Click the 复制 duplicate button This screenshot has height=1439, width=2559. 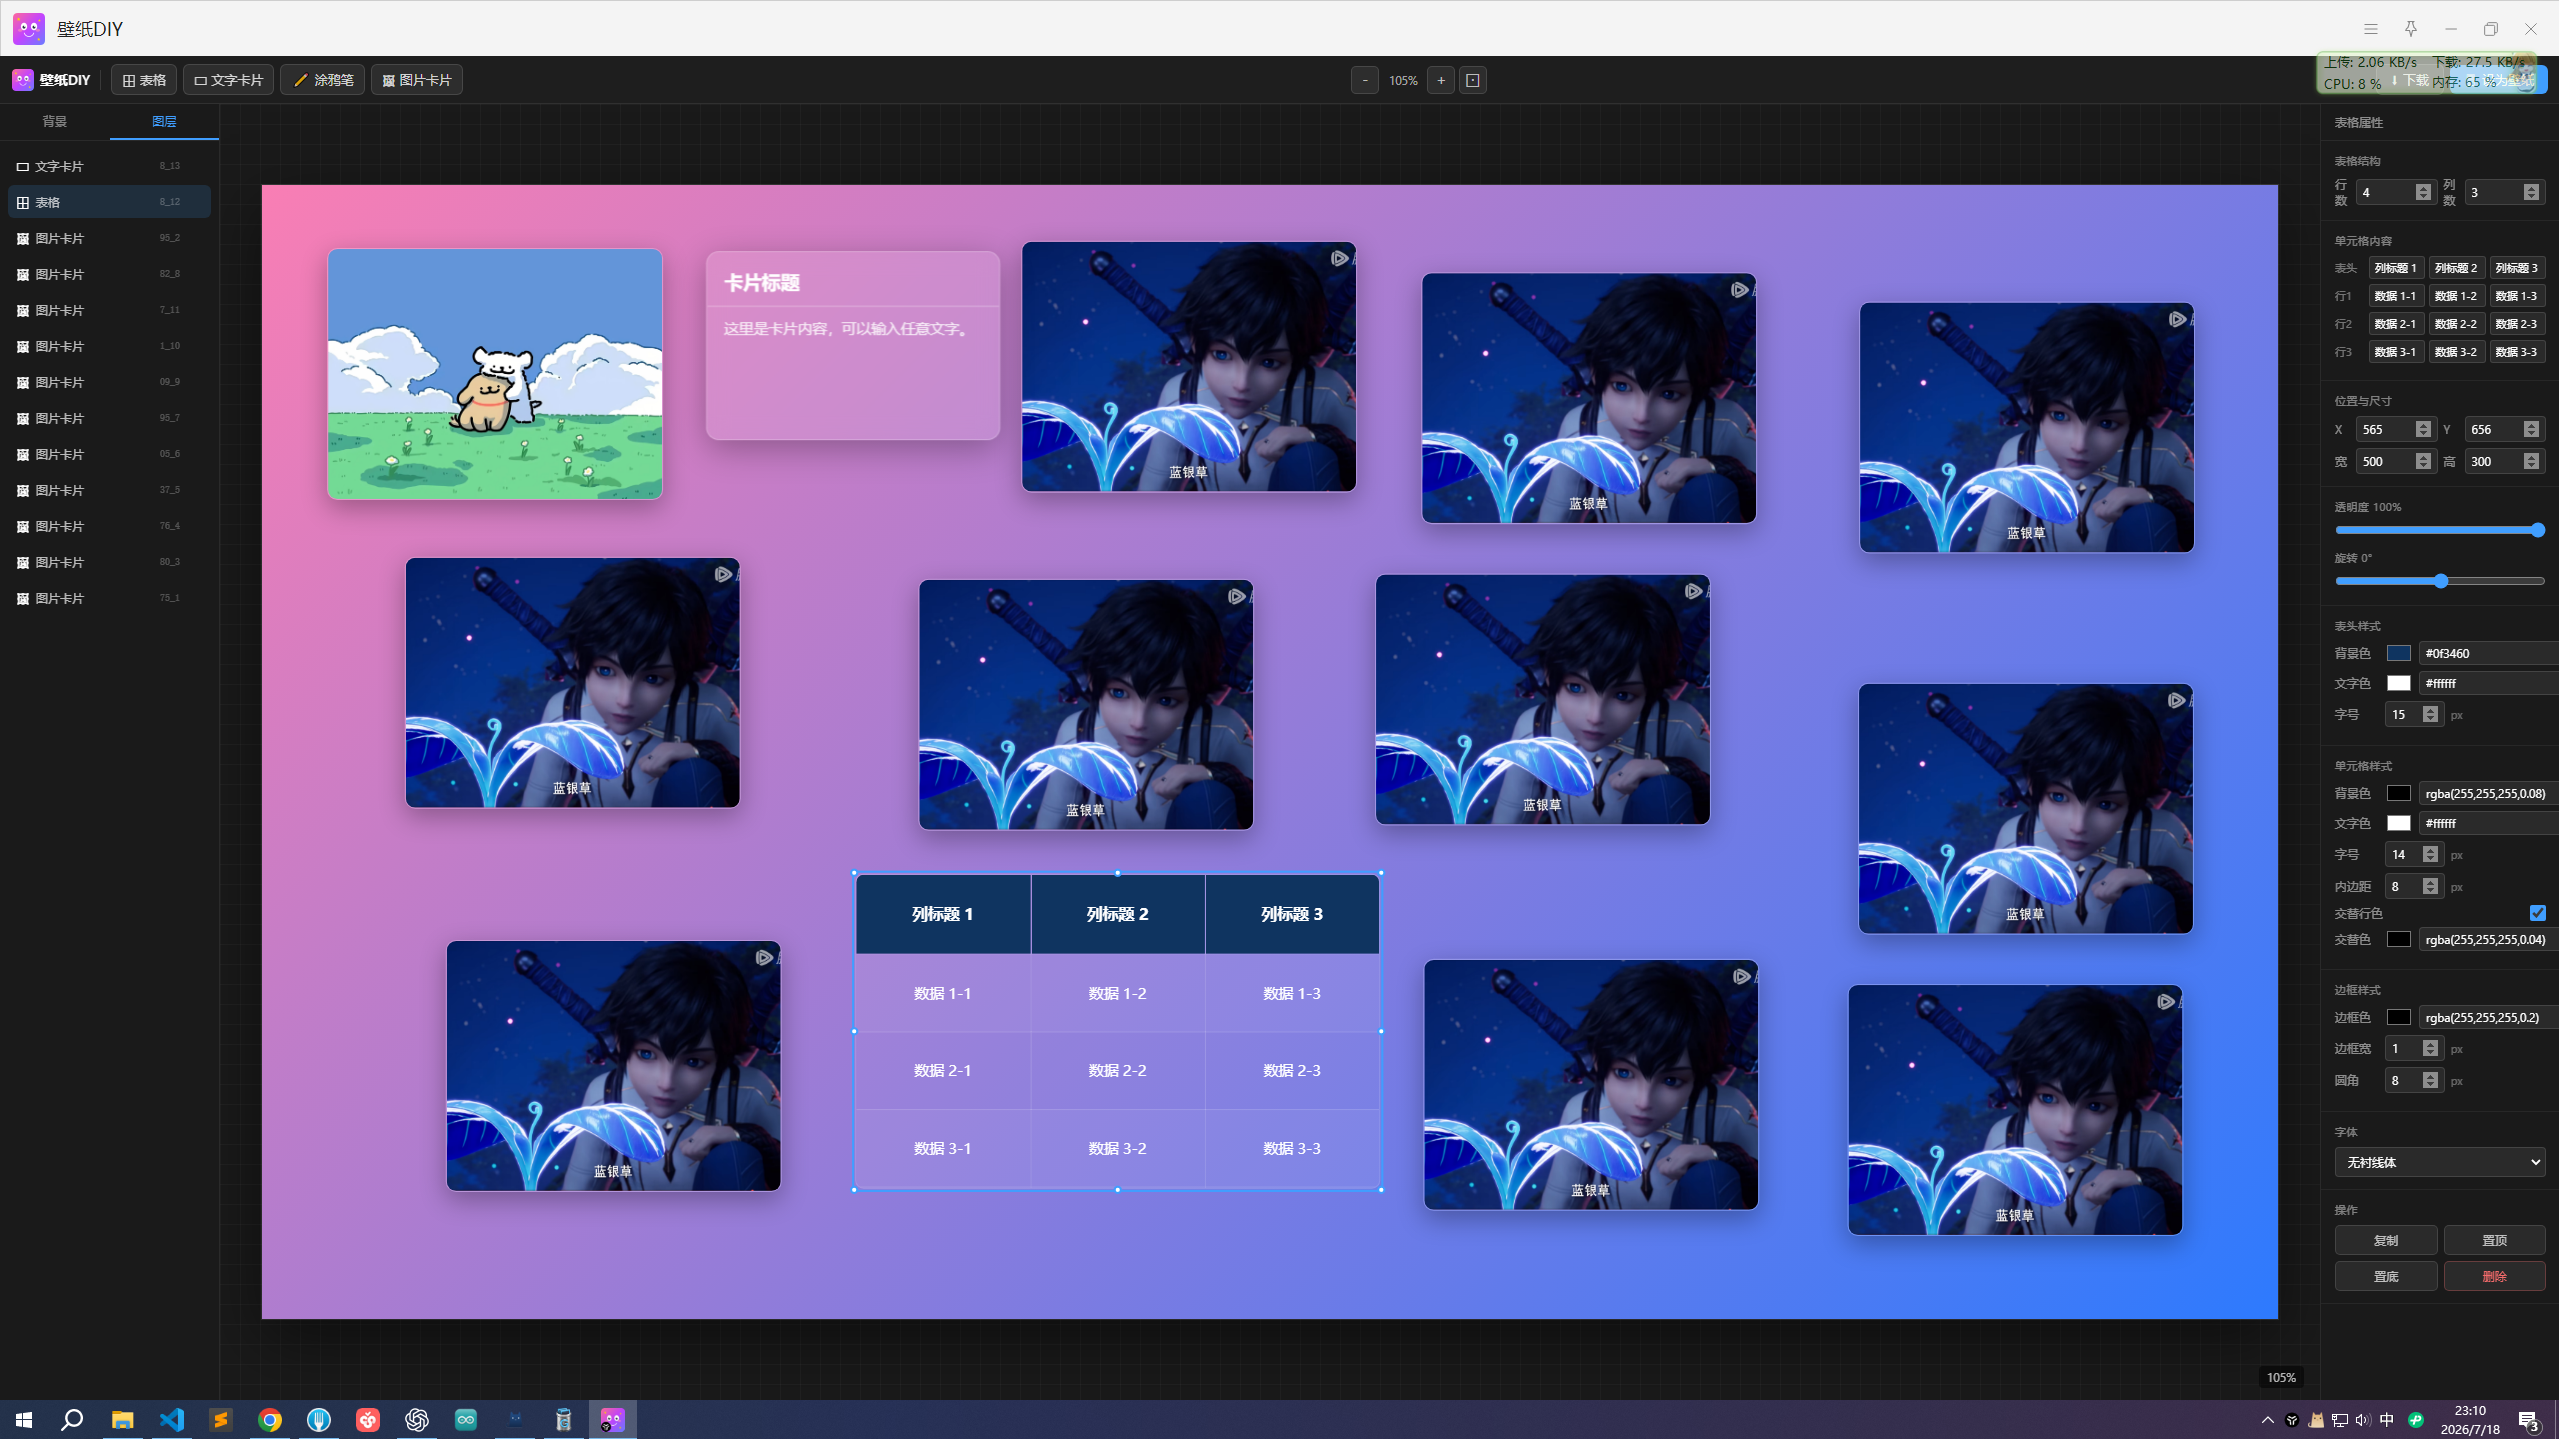(x=2386, y=1240)
